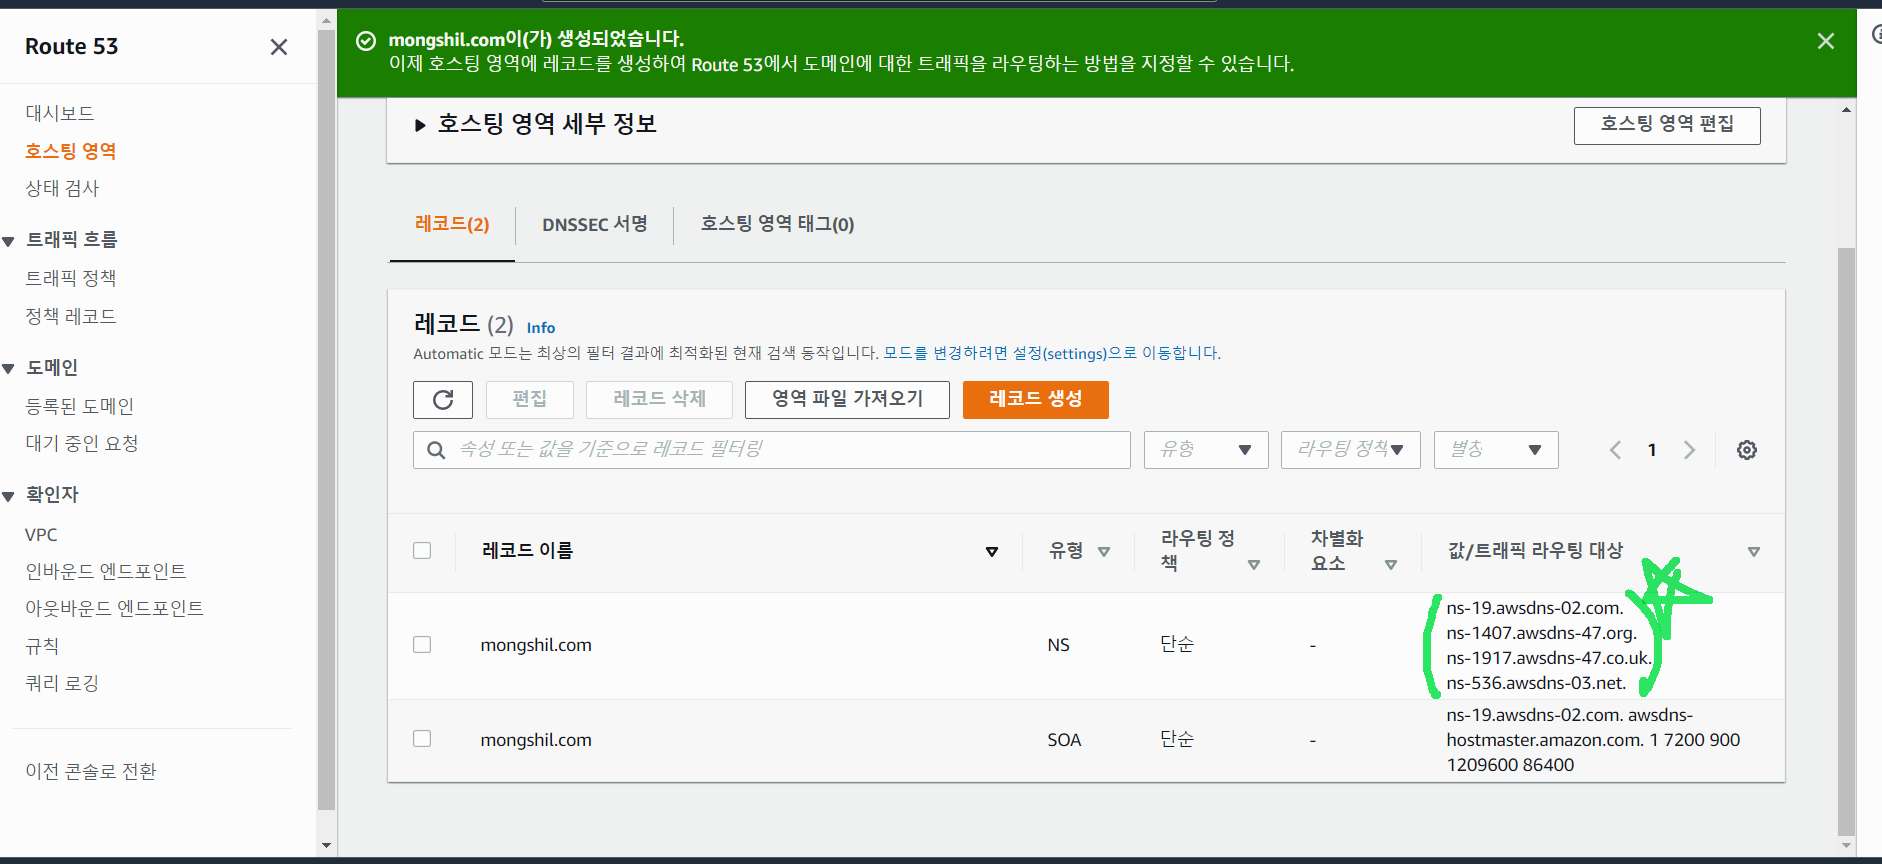Click the sidebar scroll down arrow
Screen dimensions: 1882x864
[x=326, y=846]
